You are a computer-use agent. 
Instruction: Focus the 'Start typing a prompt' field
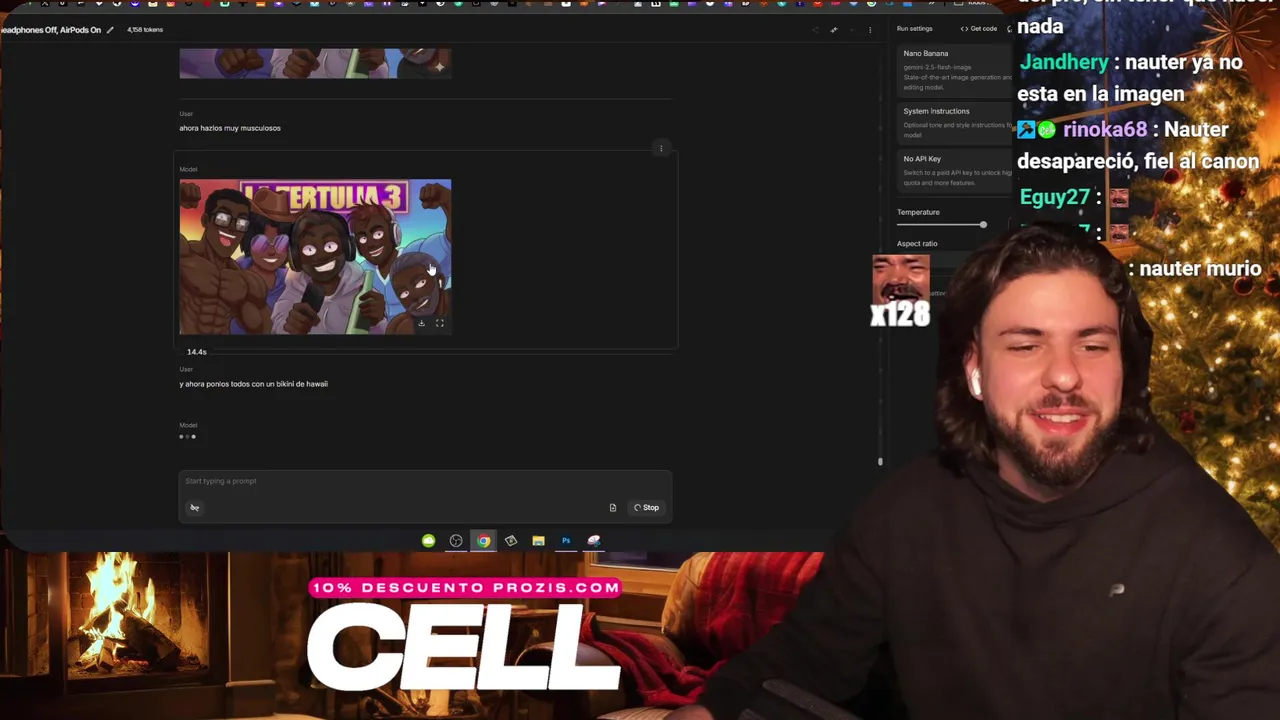pos(425,481)
